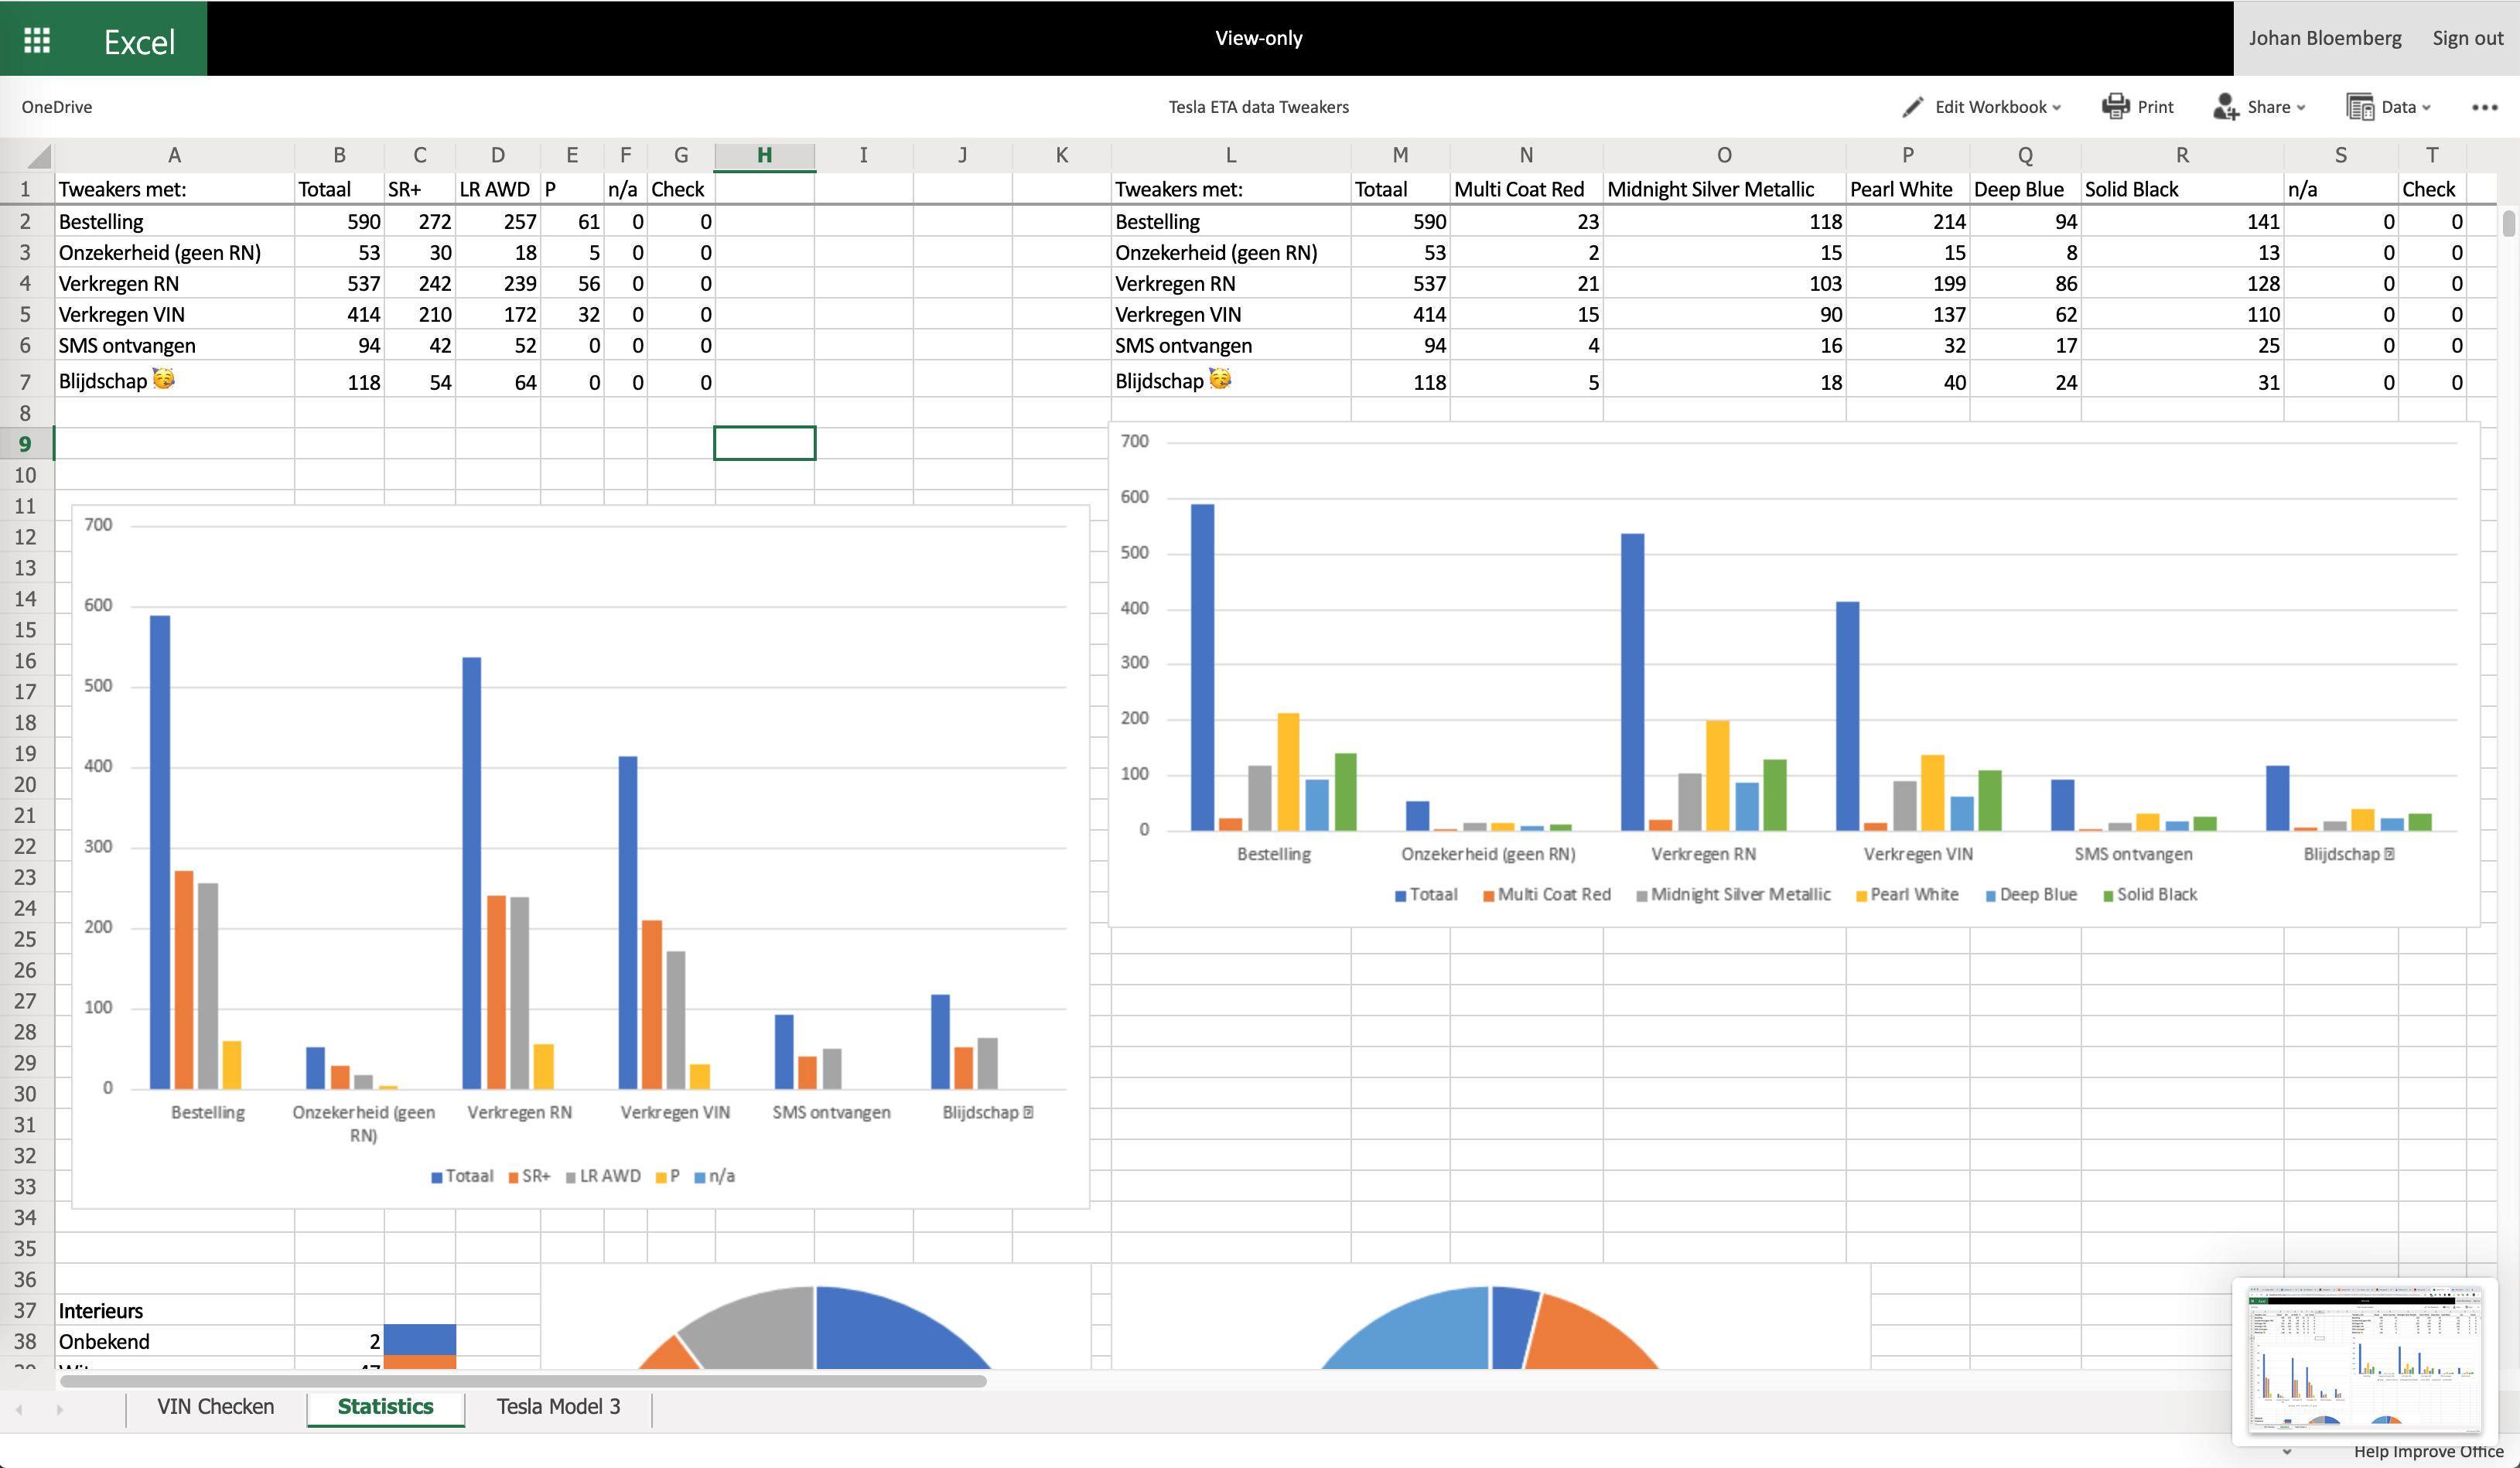Click the Totaal legend swatch in left chart
This screenshot has width=2520, height=1468.
[x=436, y=1178]
